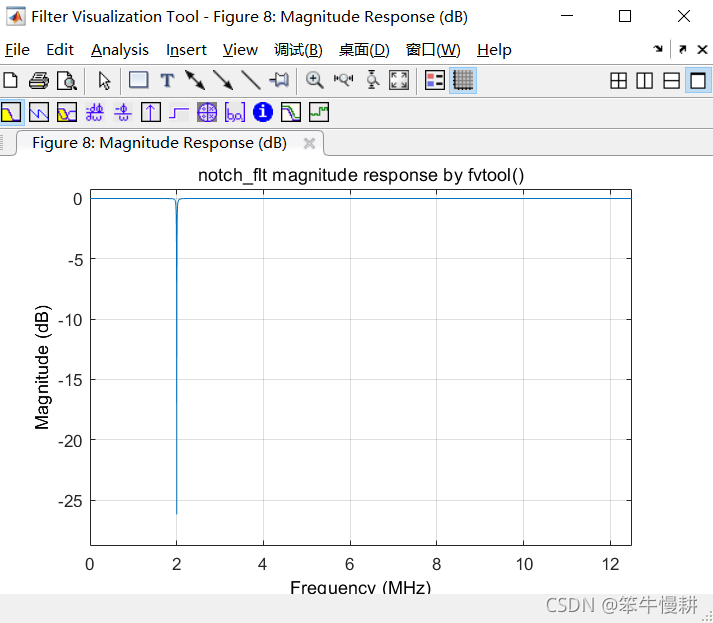
Task: Click the plot title text
Action: point(361,175)
